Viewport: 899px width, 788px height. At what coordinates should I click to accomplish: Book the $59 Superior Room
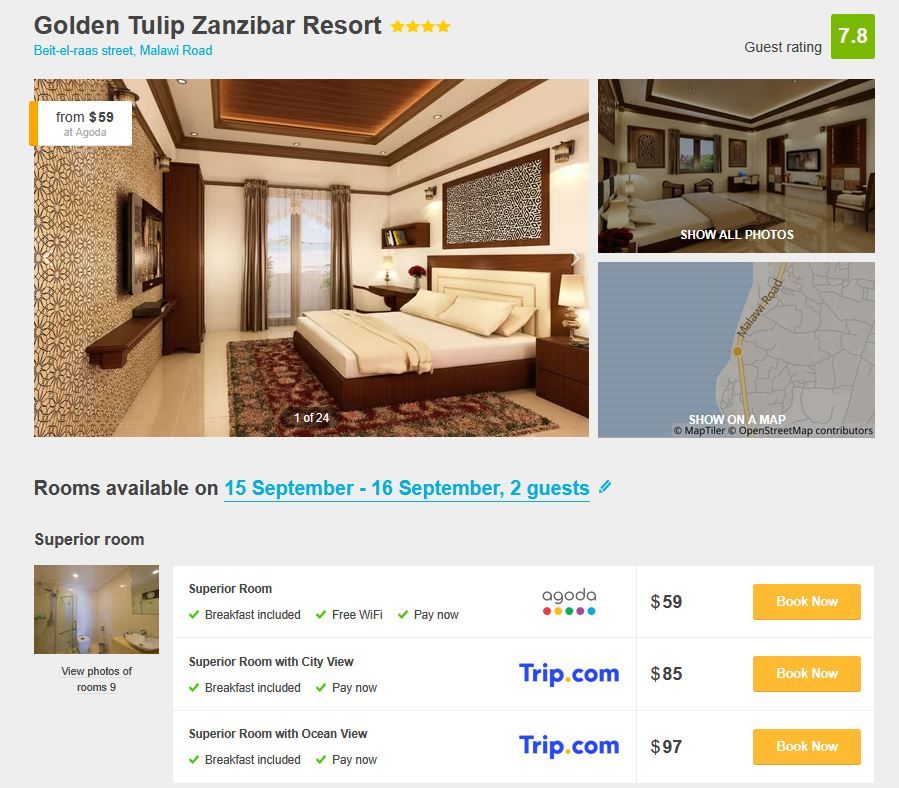pyautogui.click(x=807, y=602)
